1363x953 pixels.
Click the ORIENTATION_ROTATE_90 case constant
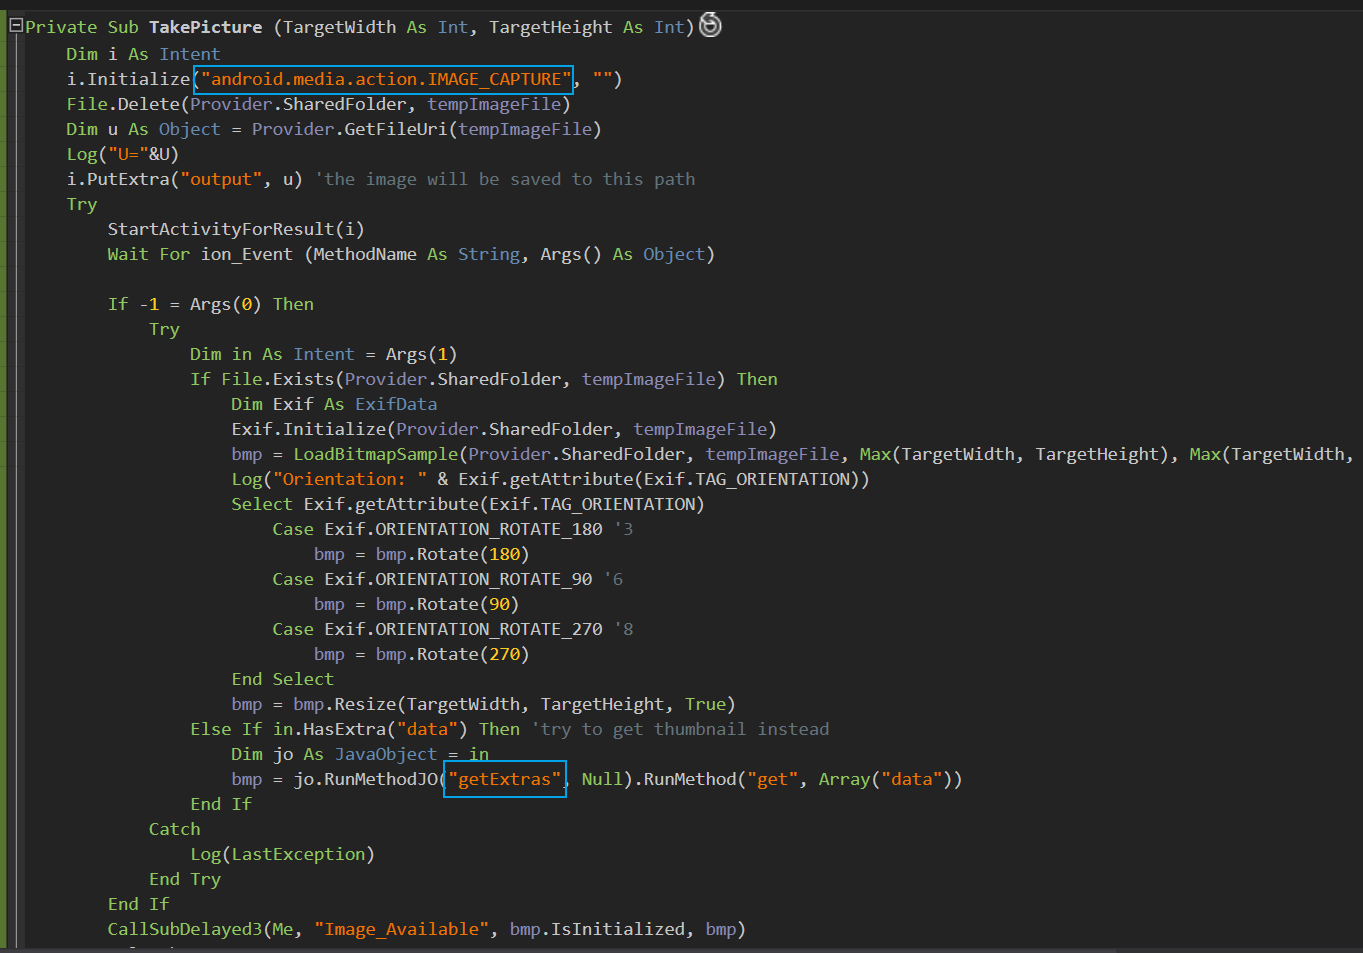tap(483, 579)
